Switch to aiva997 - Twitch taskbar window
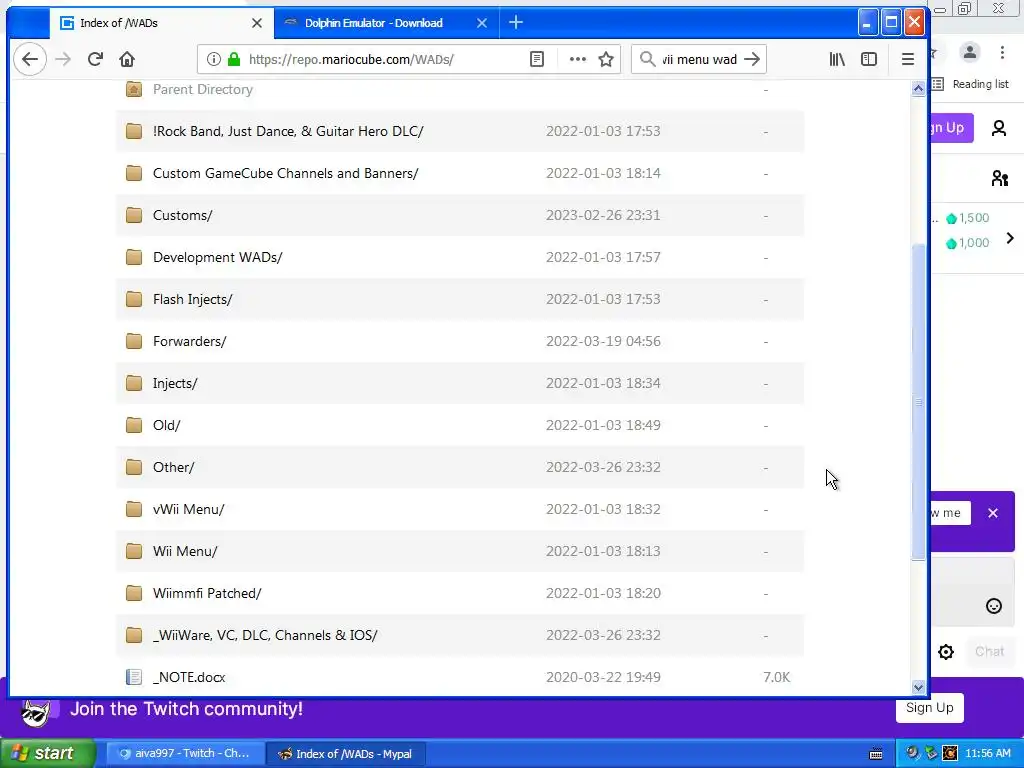Image resolution: width=1024 pixels, height=768 pixels. point(185,754)
